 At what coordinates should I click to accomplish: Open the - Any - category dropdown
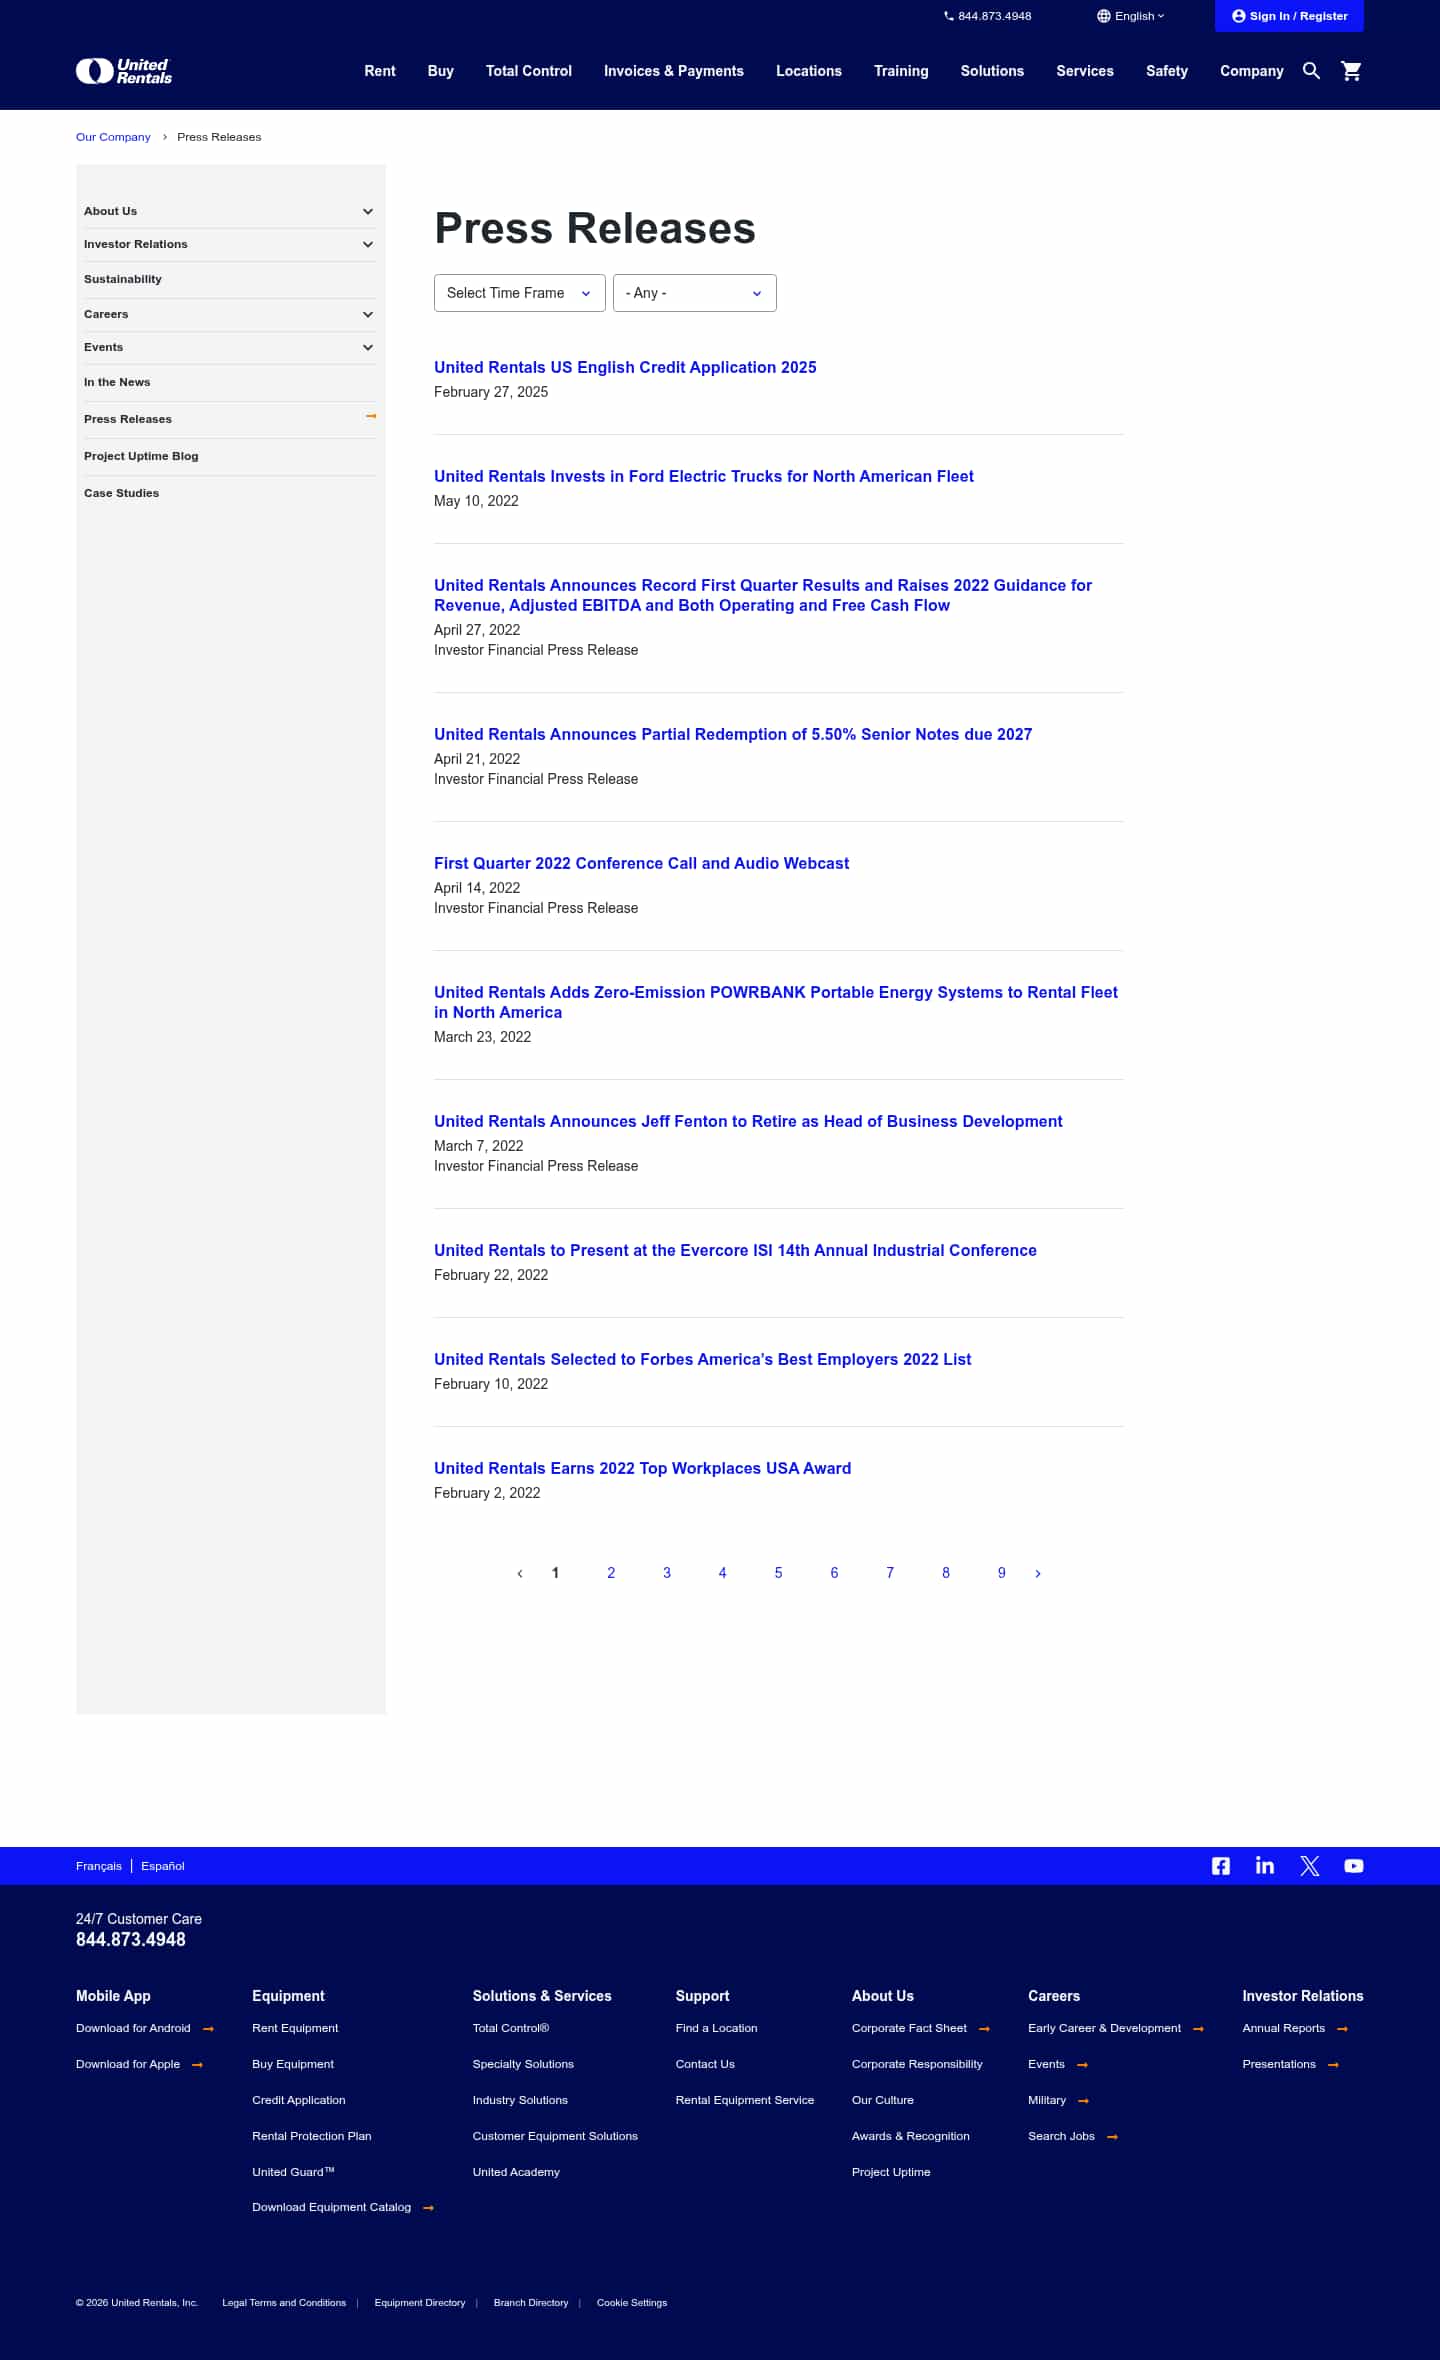(695, 293)
